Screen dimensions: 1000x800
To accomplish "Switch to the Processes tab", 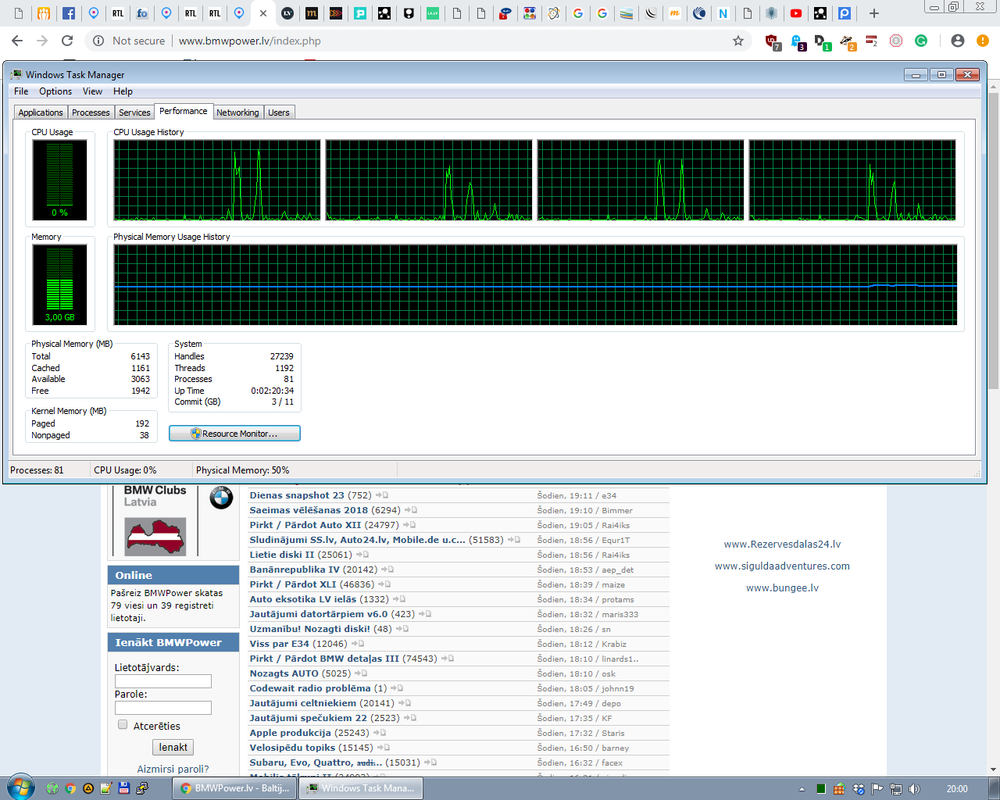I will [91, 112].
